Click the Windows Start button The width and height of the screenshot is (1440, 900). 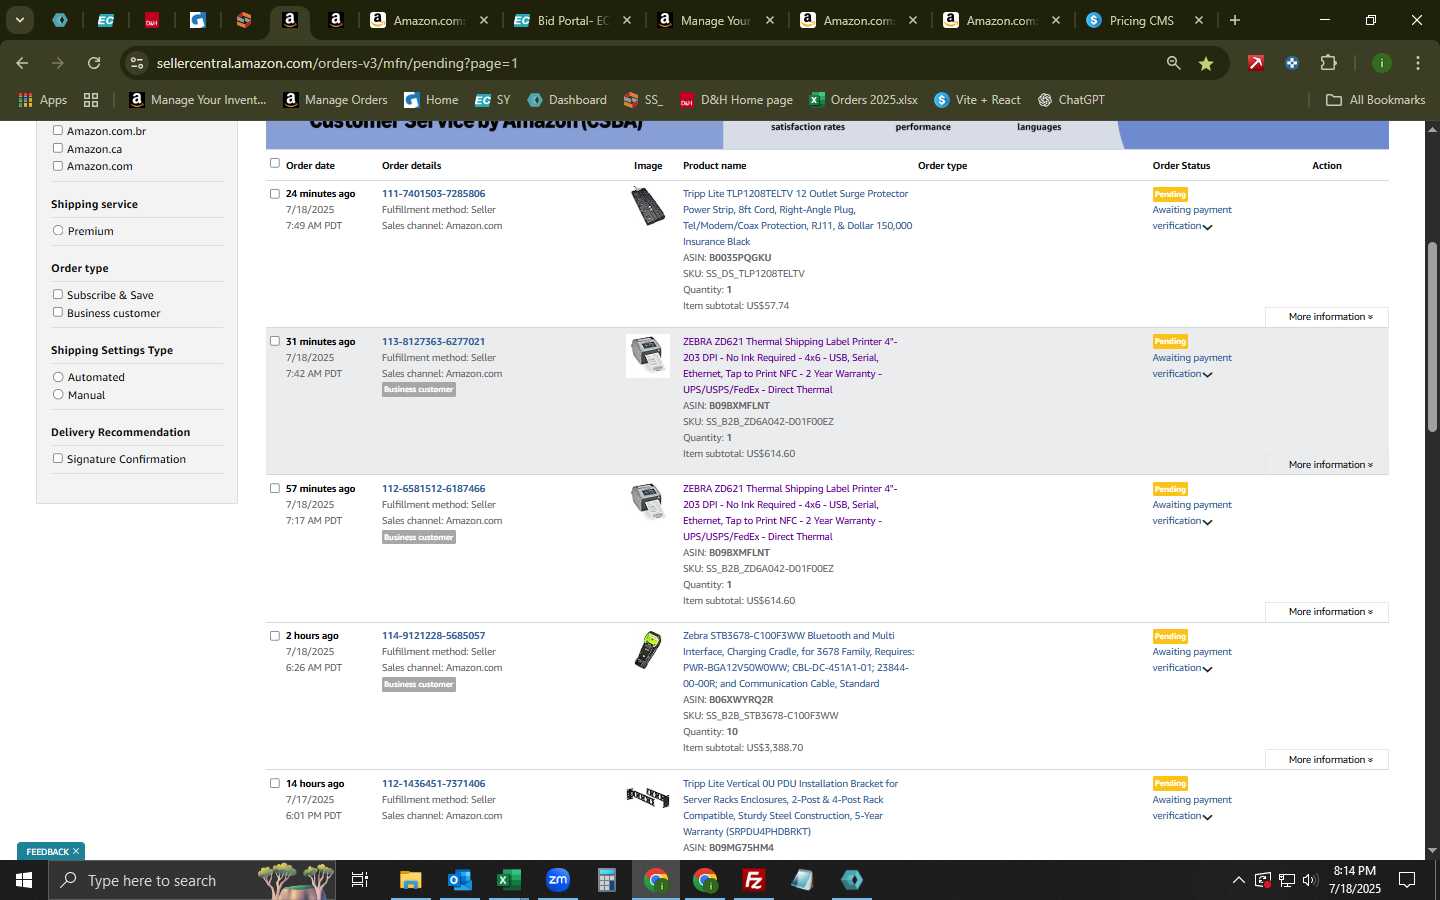[24, 880]
